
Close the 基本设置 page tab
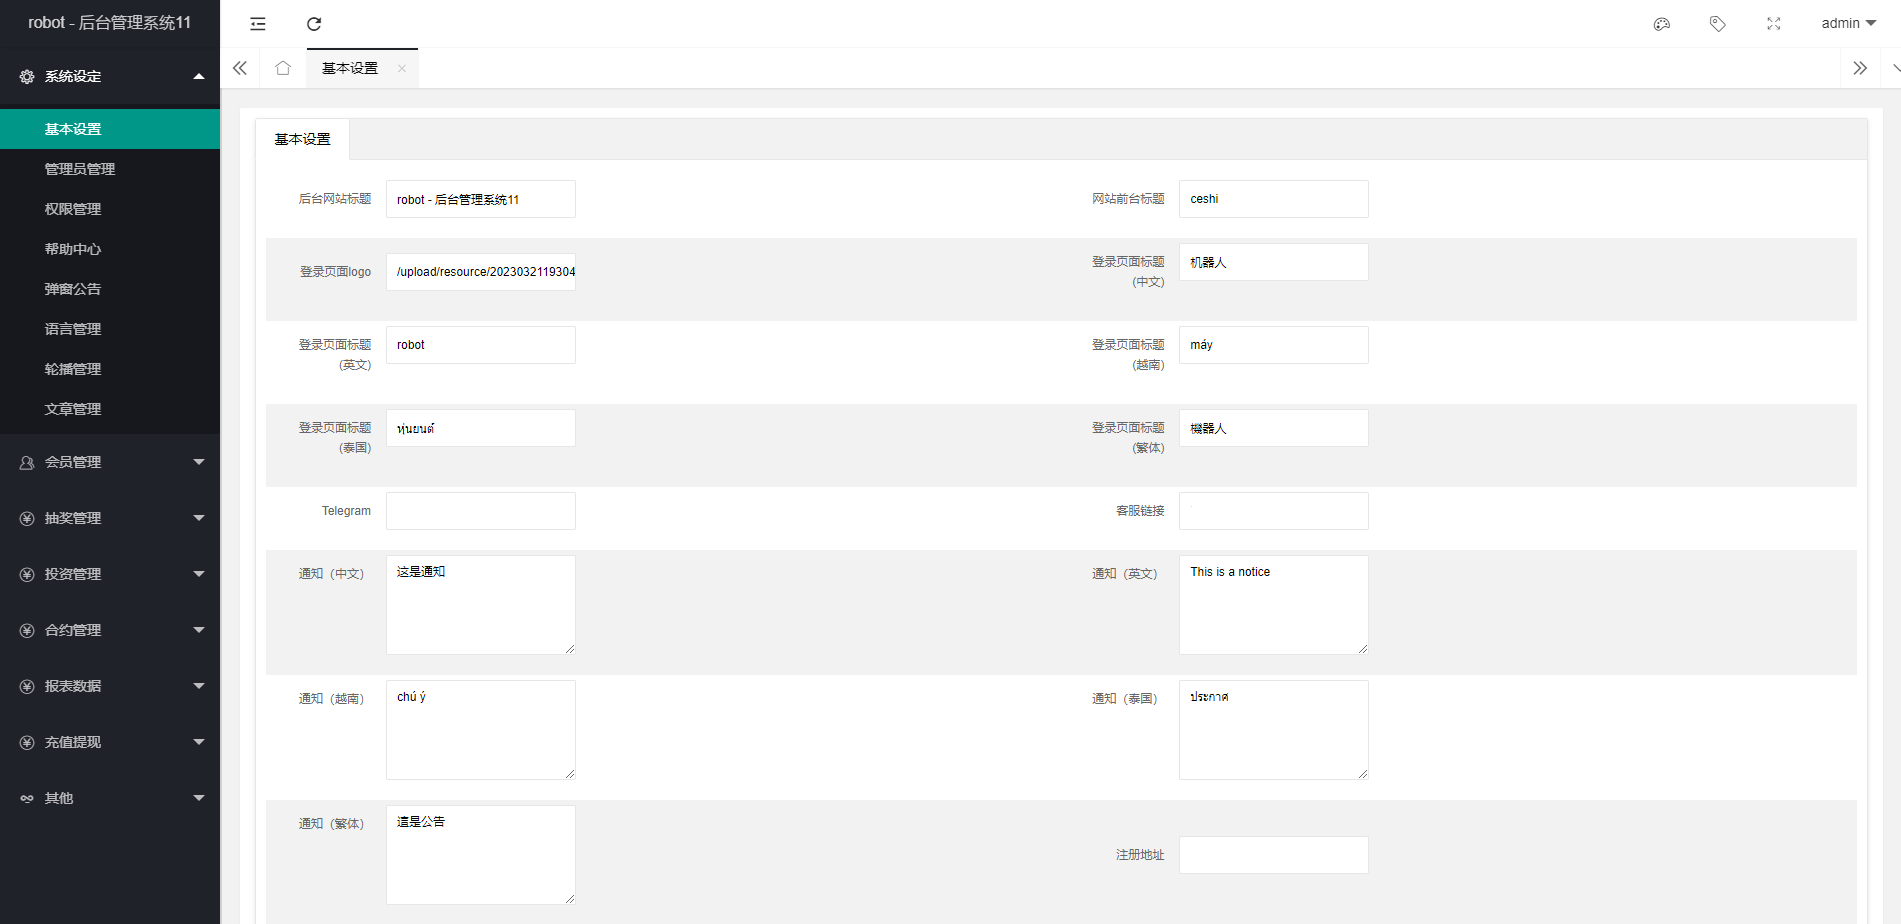(402, 69)
